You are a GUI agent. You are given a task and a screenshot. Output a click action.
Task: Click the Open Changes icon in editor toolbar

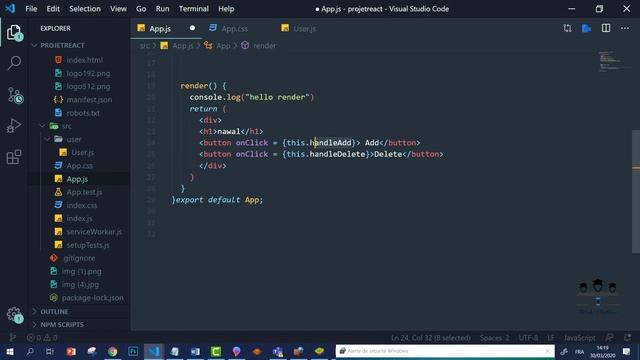567,28
